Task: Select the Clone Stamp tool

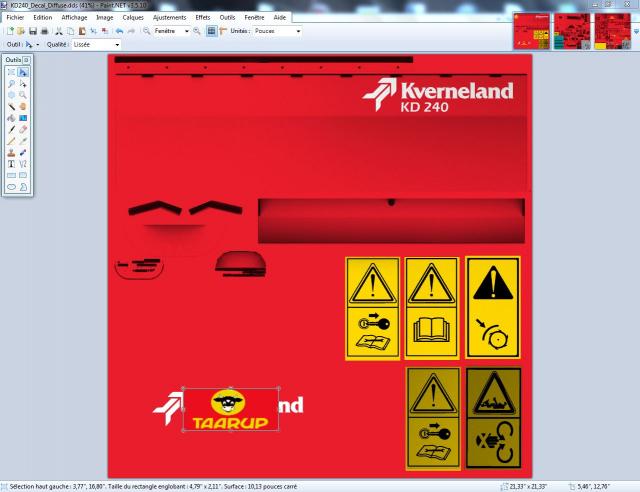Action: [x=11, y=152]
